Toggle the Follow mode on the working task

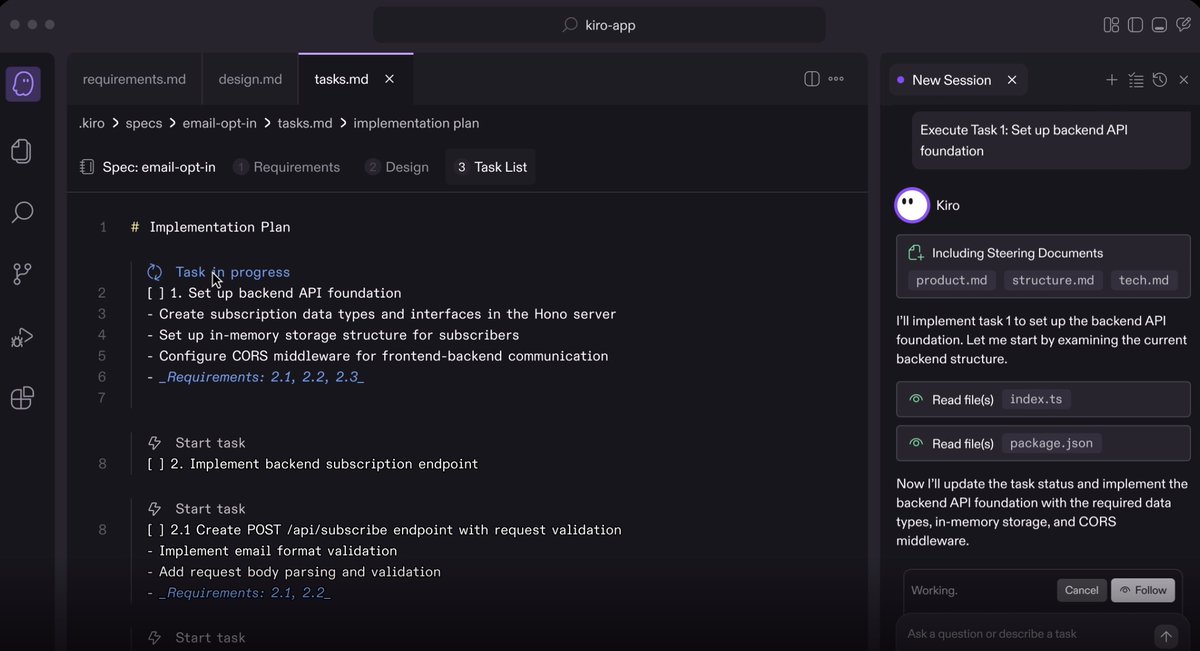click(x=1143, y=590)
